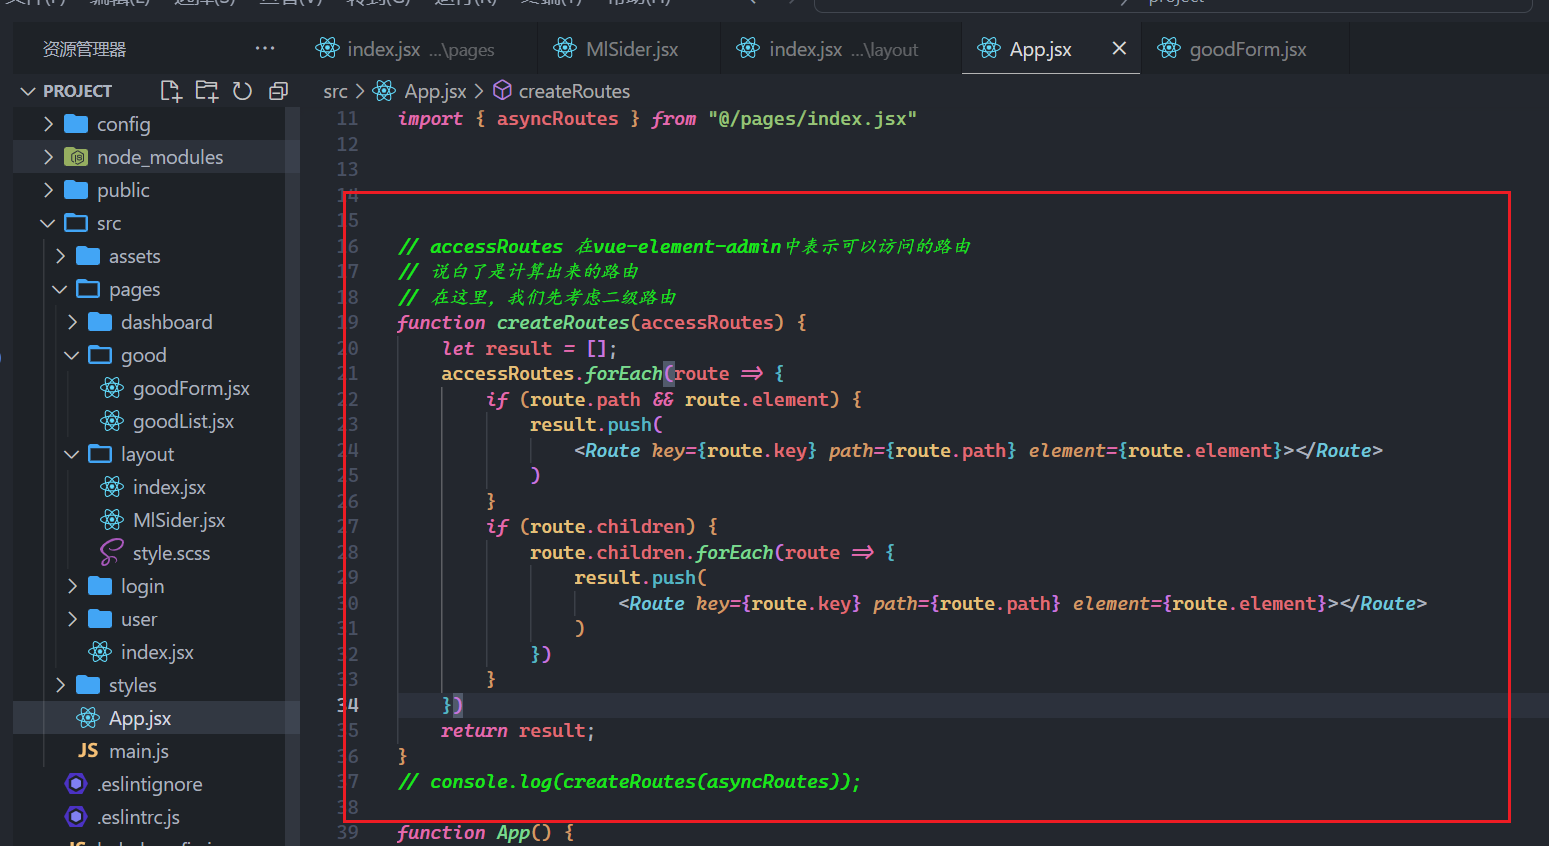Image resolution: width=1549 pixels, height=846 pixels.
Task: Click the "@/pages/index.jsx" import string
Action: pos(812,119)
